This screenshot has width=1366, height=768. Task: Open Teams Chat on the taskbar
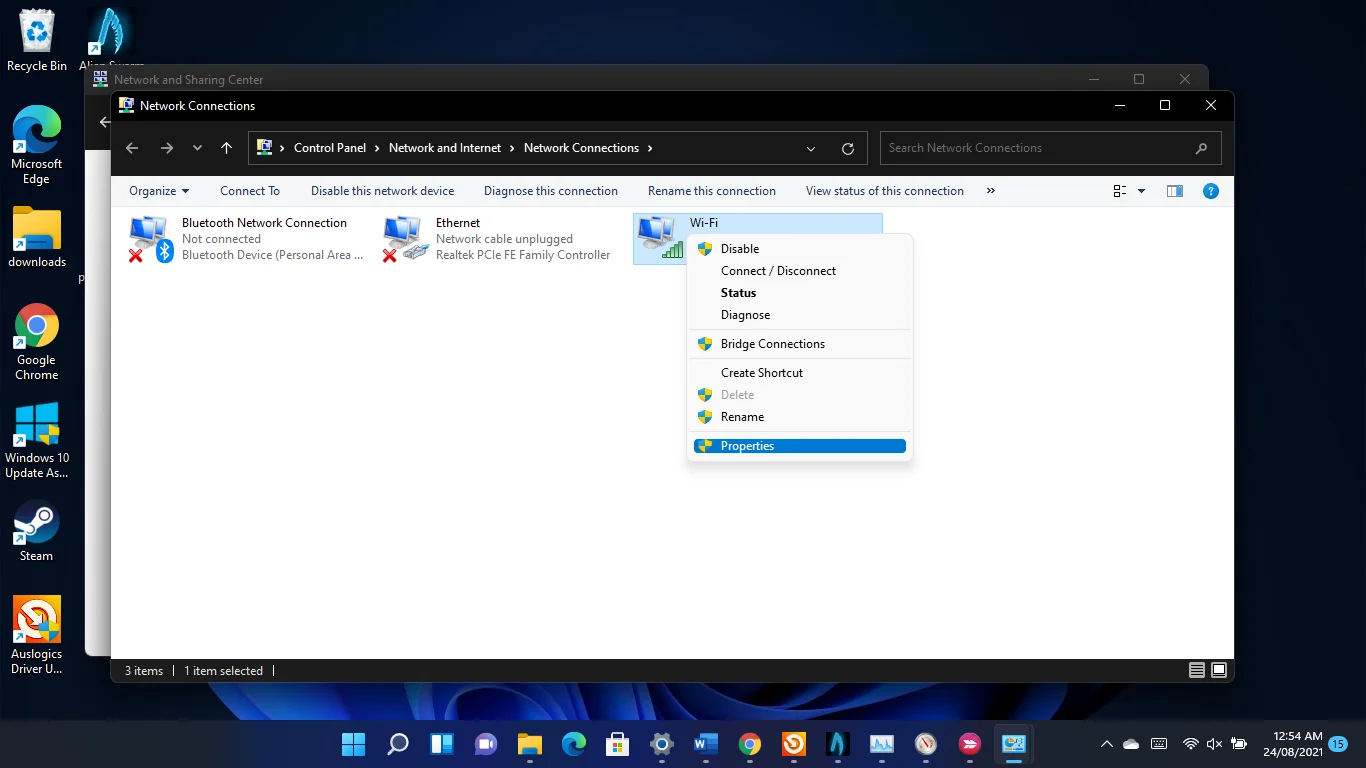click(486, 744)
